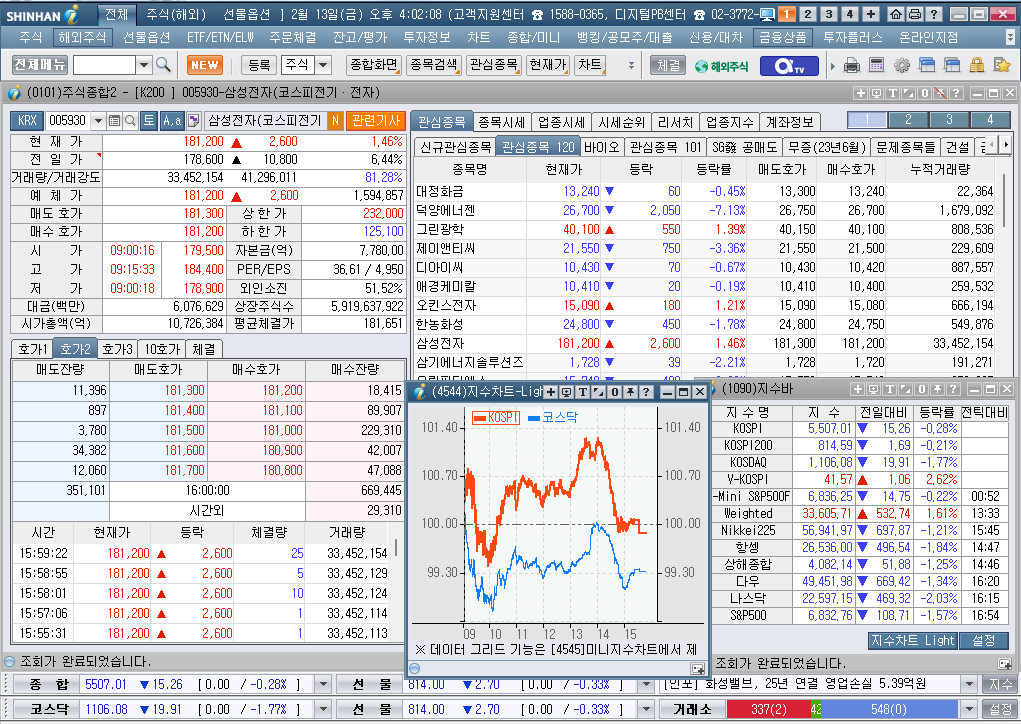Switch to virtual screen 2 in title bar
1021x724 pixels.
(x=808, y=14)
